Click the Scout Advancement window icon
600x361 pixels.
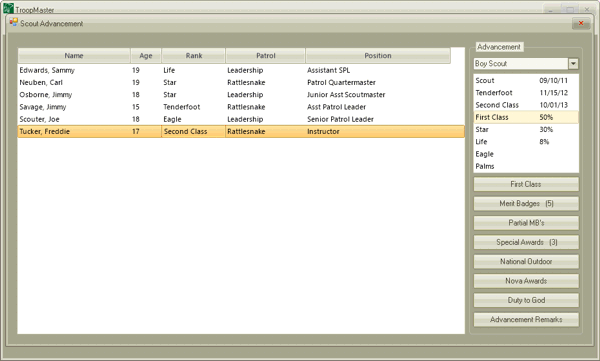[x=14, y=23]
